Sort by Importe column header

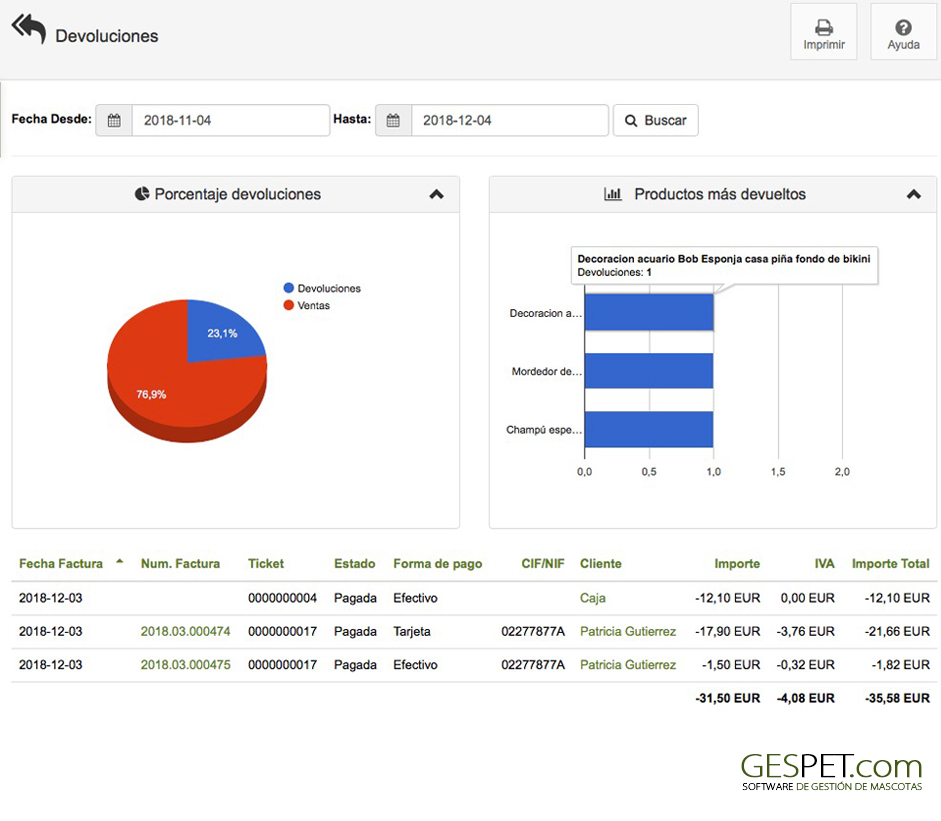coord(737,564)
